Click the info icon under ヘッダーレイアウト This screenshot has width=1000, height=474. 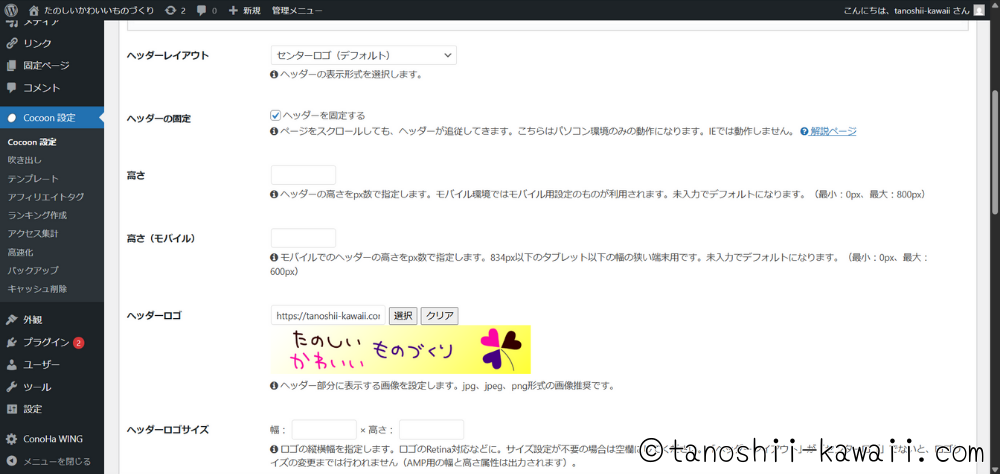274,75
